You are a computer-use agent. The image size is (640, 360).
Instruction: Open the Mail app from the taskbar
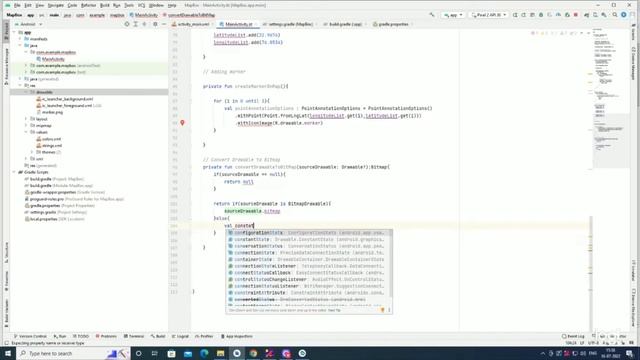[188, 353]
